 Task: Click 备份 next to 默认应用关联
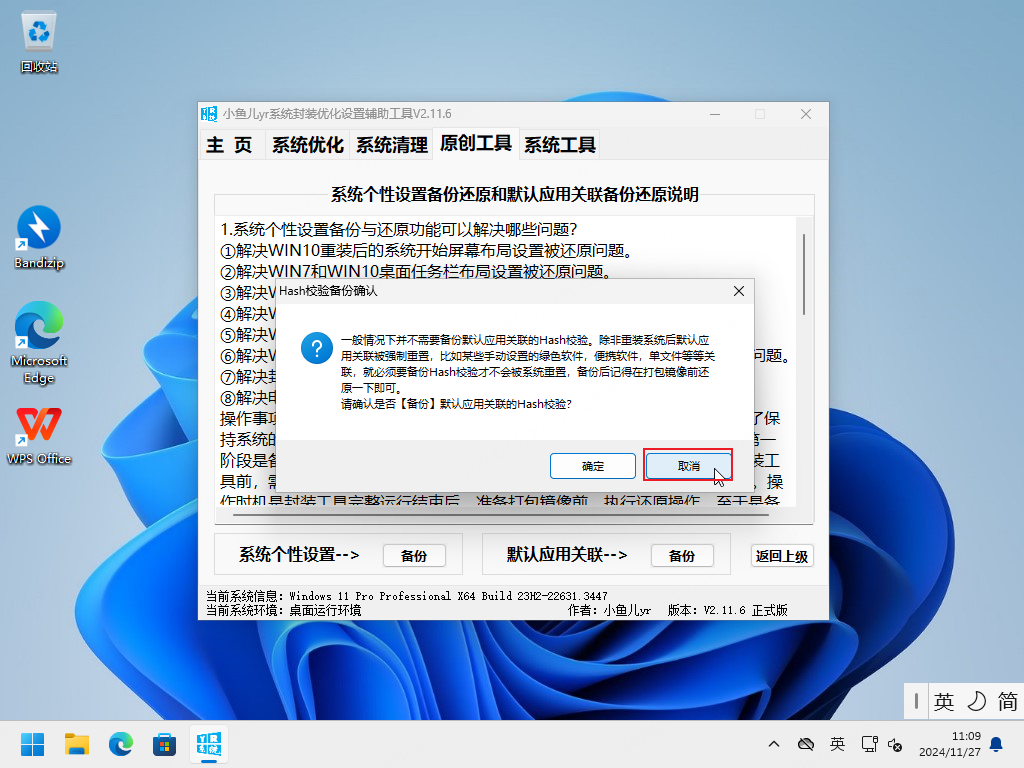click(682, 556)
